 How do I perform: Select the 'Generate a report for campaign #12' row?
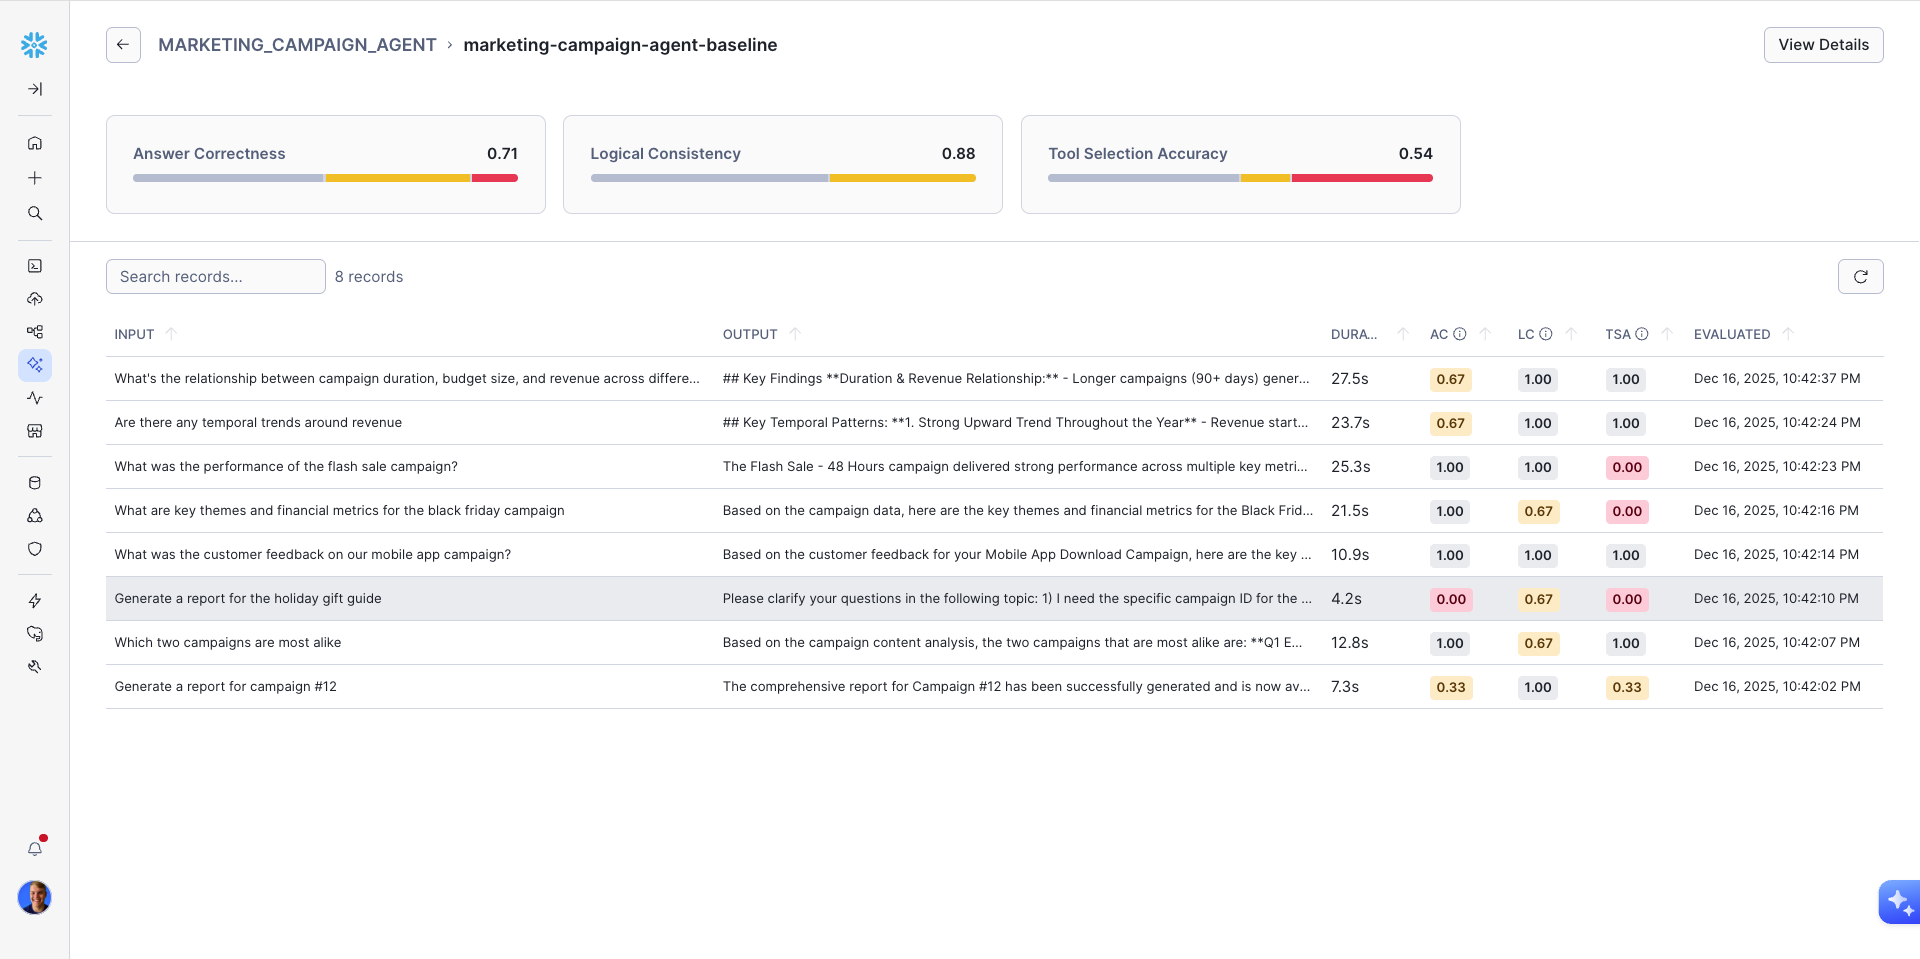[x=225, y=687]
